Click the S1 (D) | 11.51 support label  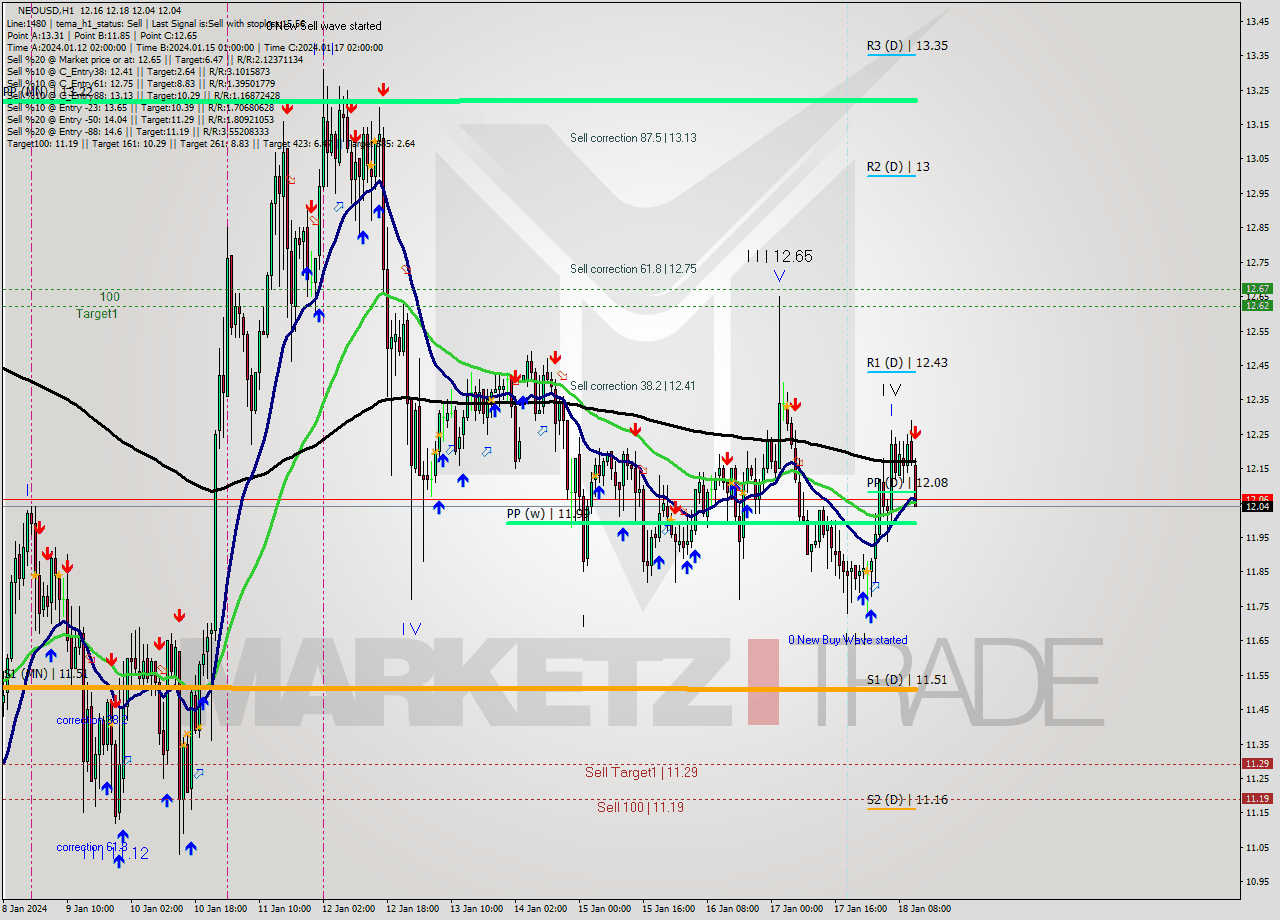tap(906, 680)
